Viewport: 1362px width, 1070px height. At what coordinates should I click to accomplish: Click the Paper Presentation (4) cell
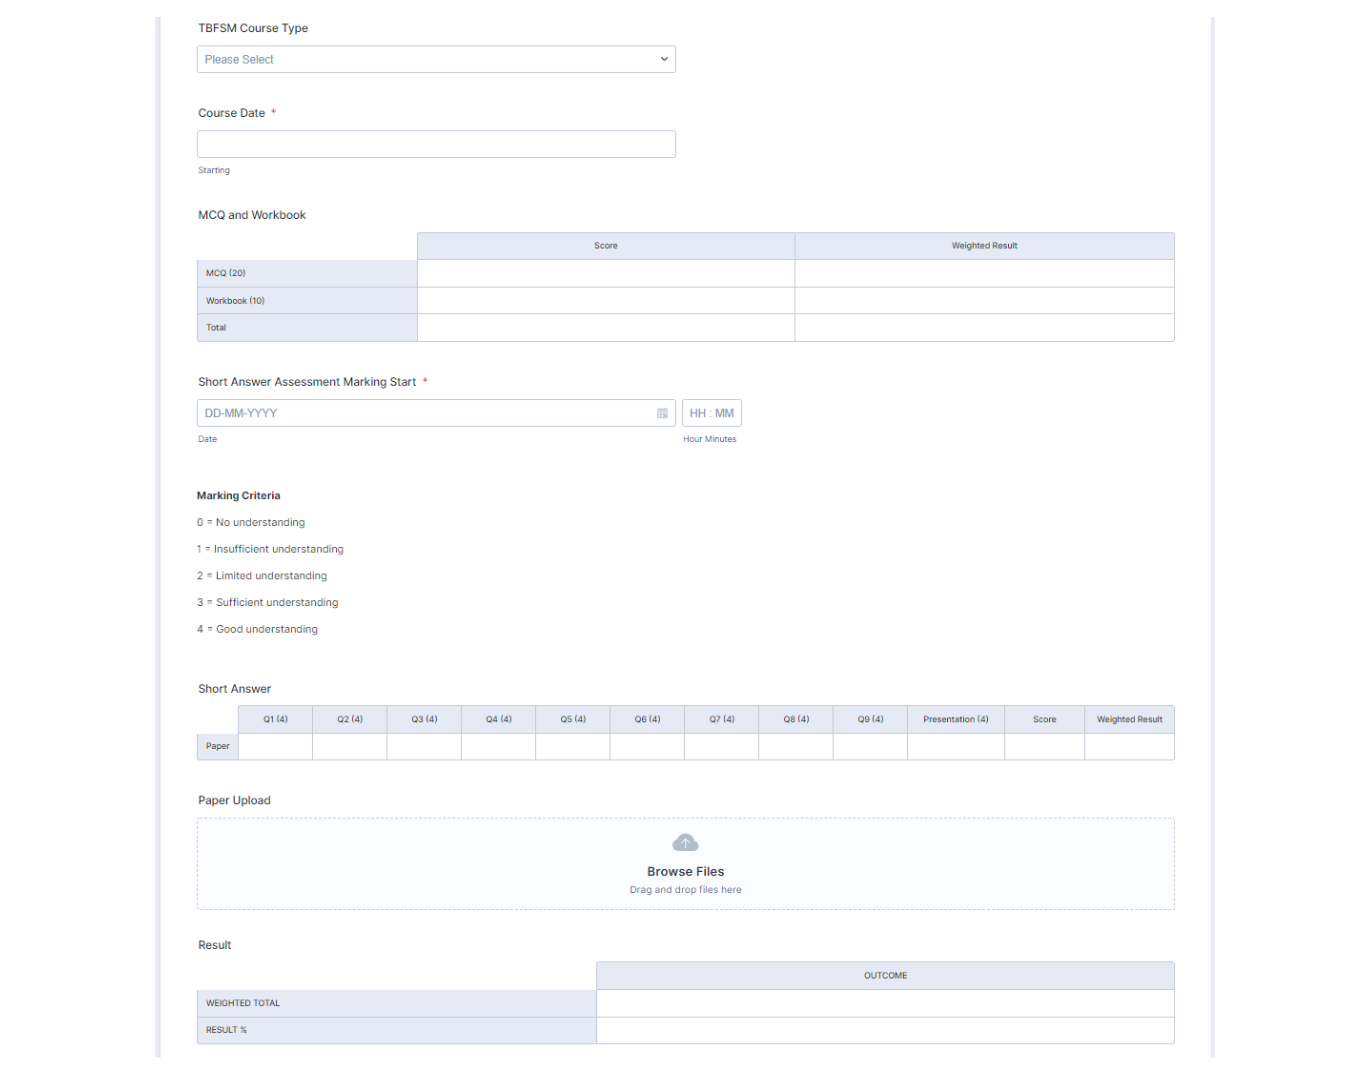pos(956,746)
